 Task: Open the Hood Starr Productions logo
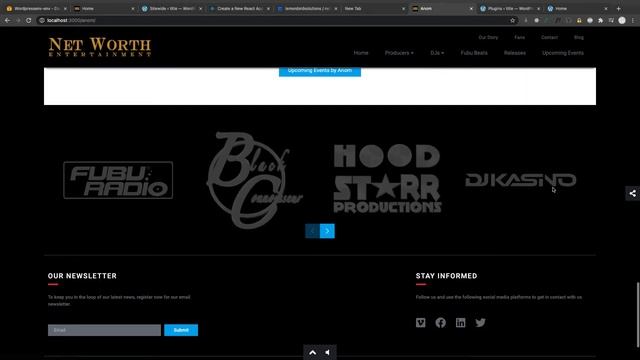[387, 178]
